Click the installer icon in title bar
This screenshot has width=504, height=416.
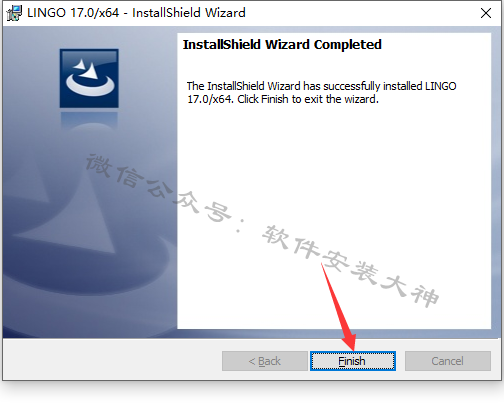[x=14, y=13]
